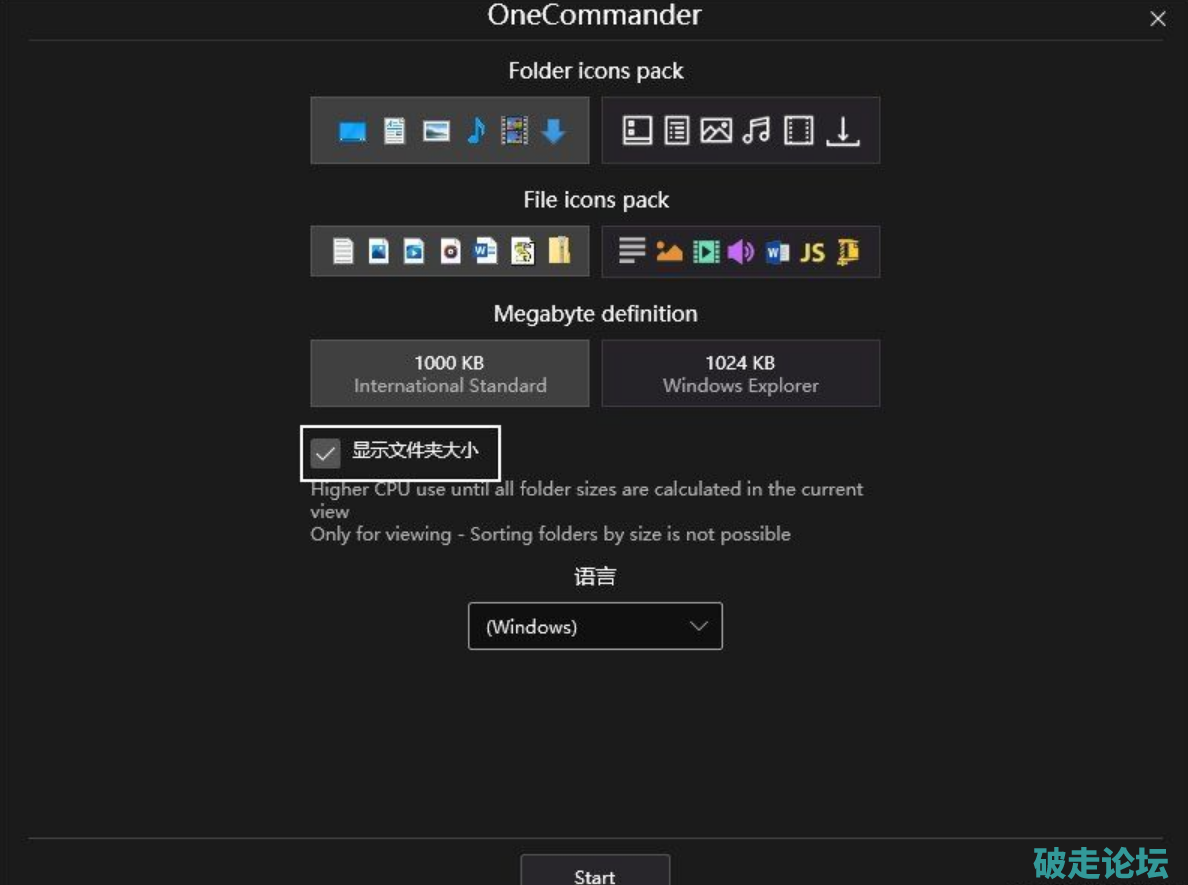Uncheck the 显示文件夹大小 checkbox
The height and width of the screenshot is (885, 1188).
[326, 453]
